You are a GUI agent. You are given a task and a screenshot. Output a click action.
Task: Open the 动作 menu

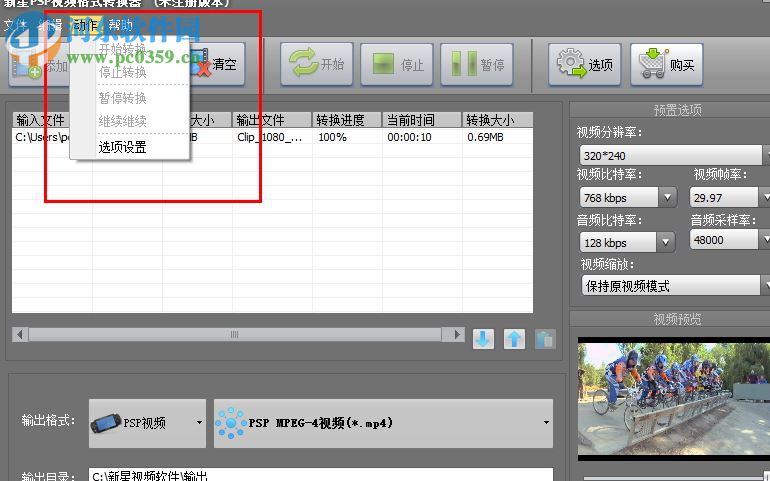pyautogui.click(x=85, y=25)
